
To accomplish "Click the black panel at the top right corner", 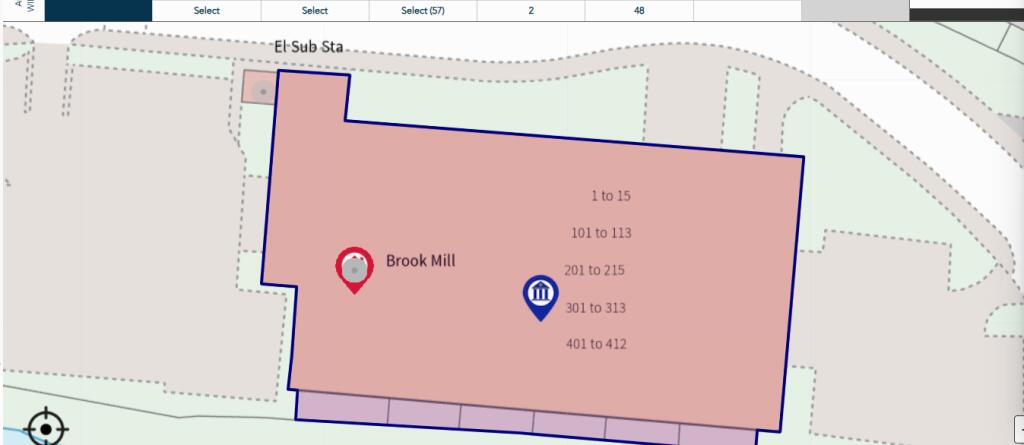I will click(965, 10).
